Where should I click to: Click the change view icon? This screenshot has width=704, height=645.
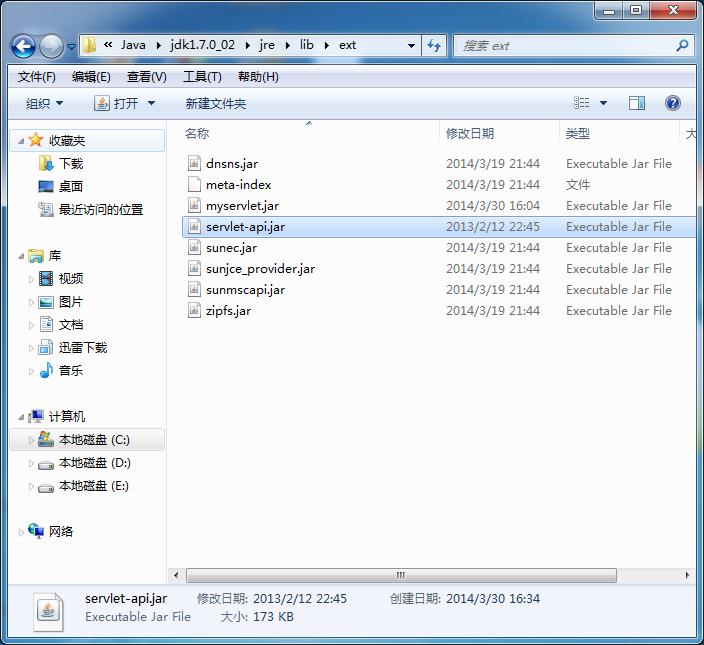coord(581,103)
